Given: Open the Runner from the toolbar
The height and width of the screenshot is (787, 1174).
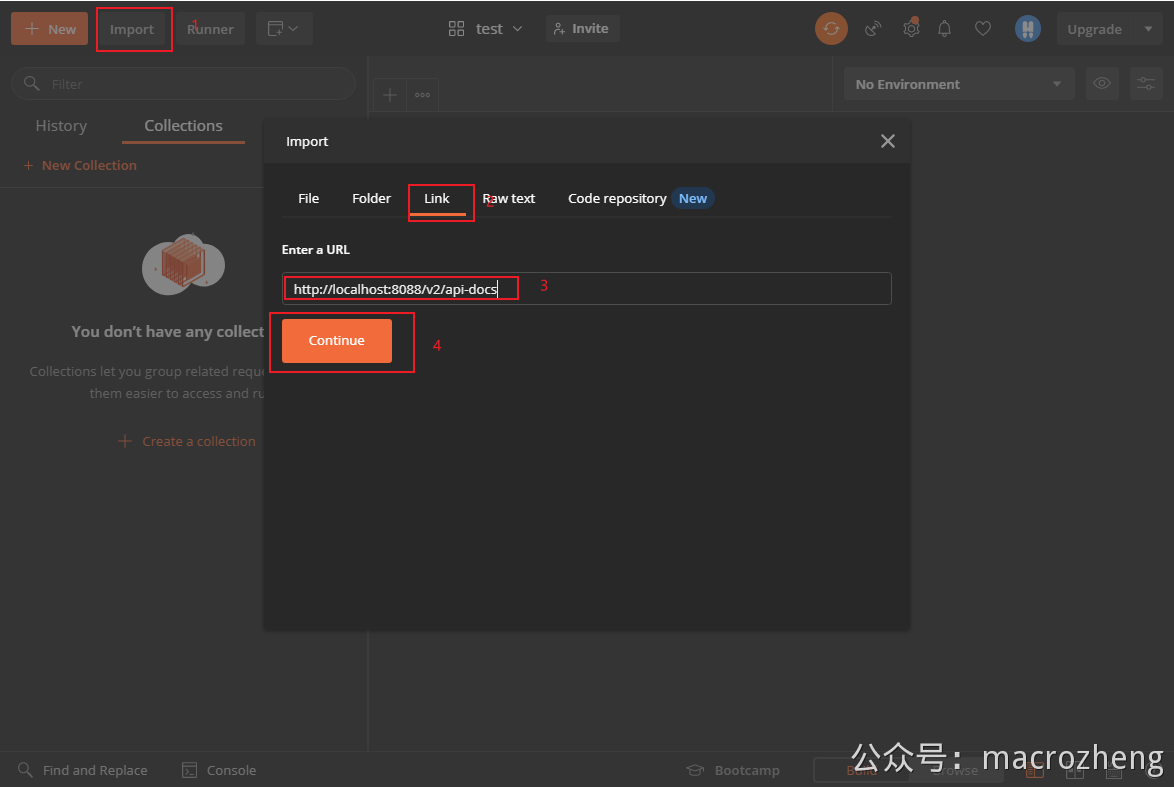Looking at the screenshot, I should pyautogui.click(x=210, y=29).
